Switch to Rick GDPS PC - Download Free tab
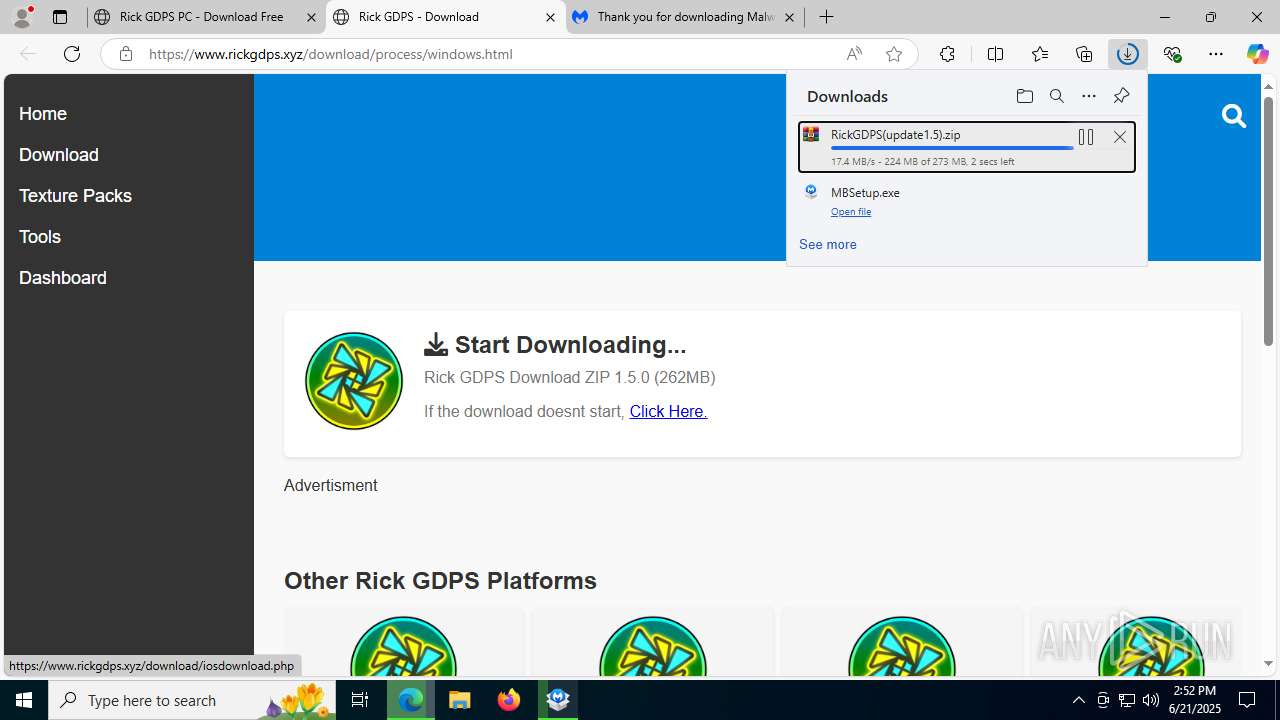The image size is (1280, 720). [206, 17]
